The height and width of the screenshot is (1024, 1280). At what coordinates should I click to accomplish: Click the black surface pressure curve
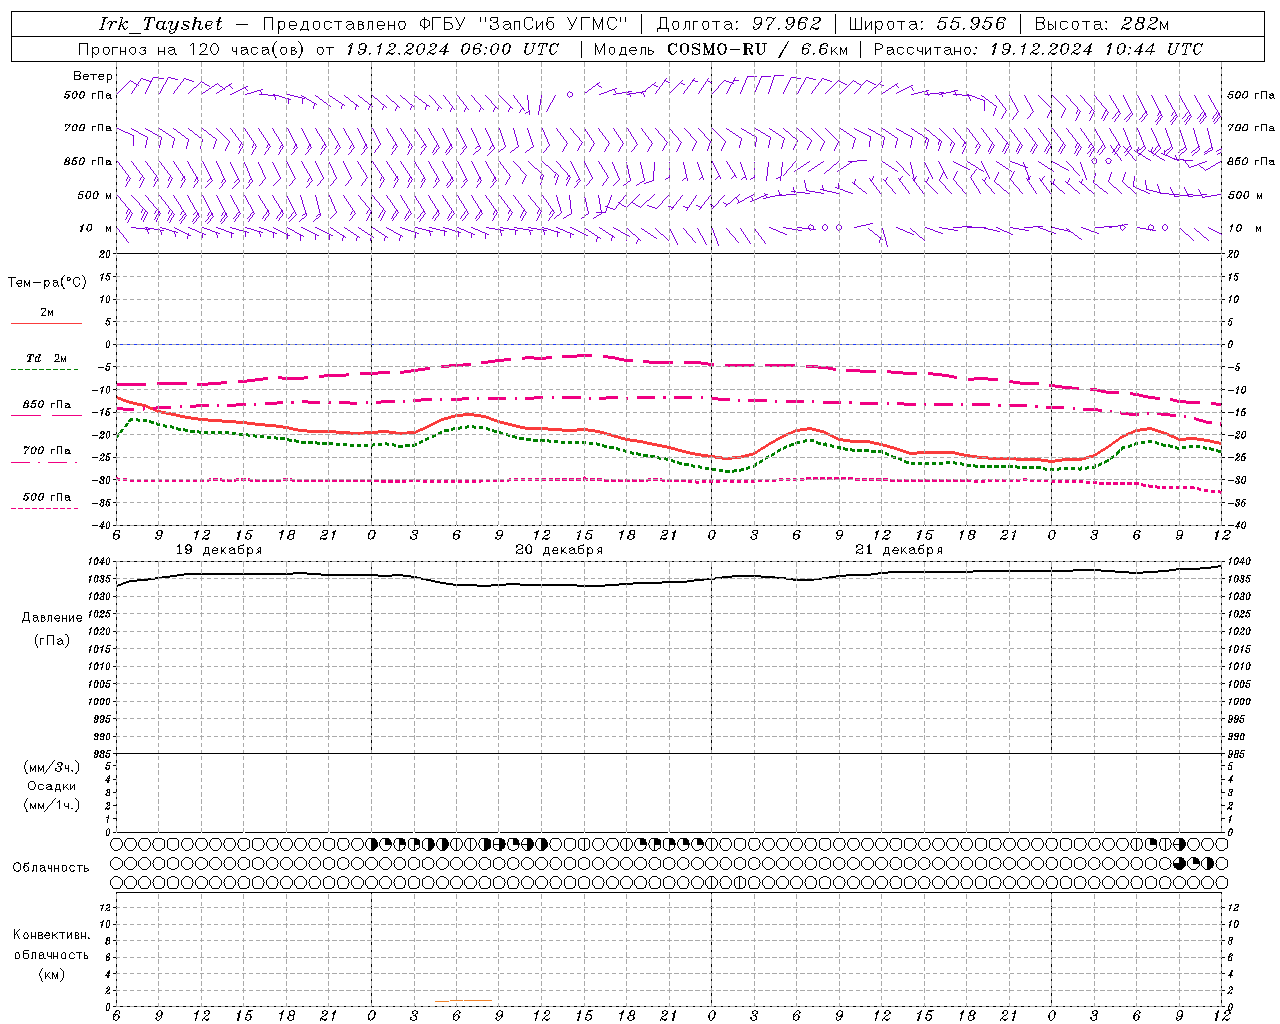[x=669, y=582]
